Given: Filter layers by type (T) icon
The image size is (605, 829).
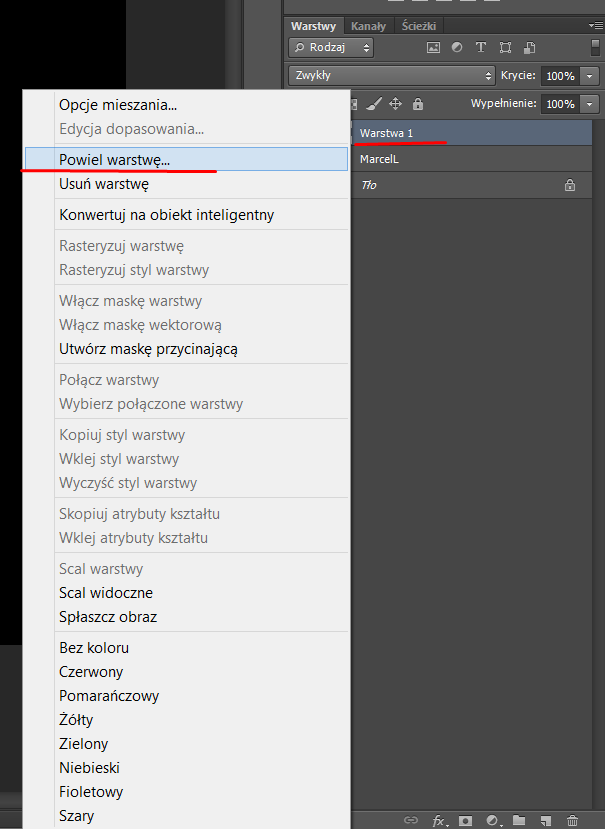Looking at the screenshot, I should [x=481, y=48].
